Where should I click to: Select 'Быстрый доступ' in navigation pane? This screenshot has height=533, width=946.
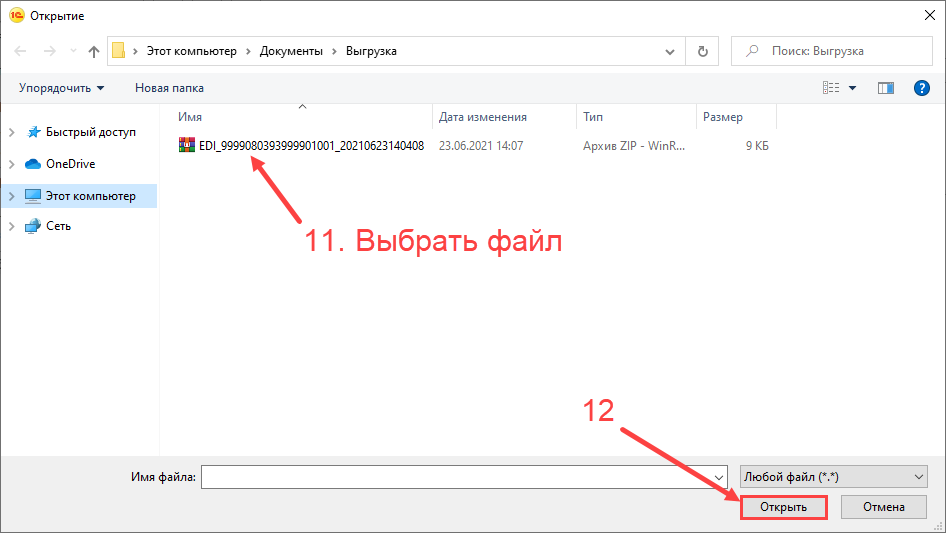click(x=90, y=132)
